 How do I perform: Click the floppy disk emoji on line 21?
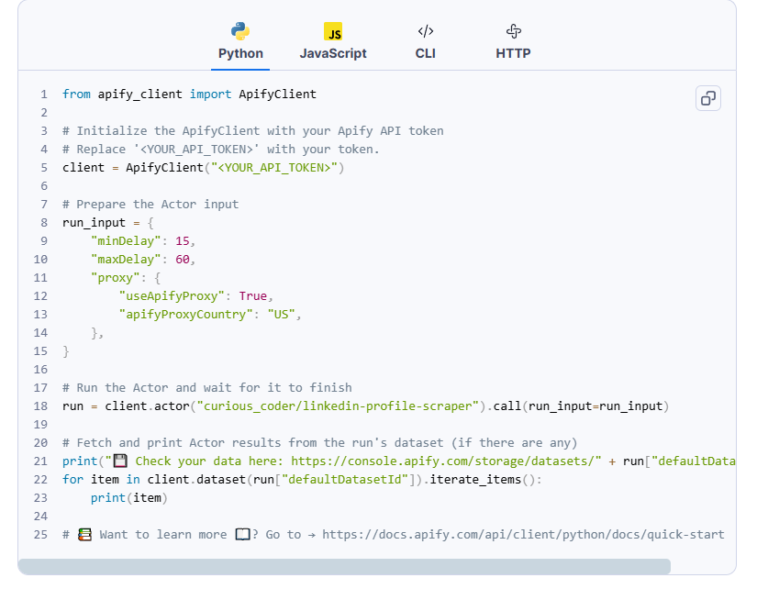[x=120, y=461]
